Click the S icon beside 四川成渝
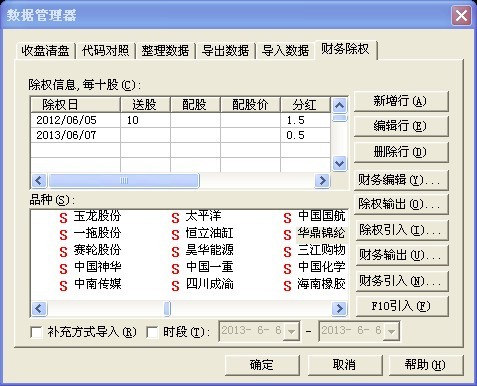 tap(176, 286)
